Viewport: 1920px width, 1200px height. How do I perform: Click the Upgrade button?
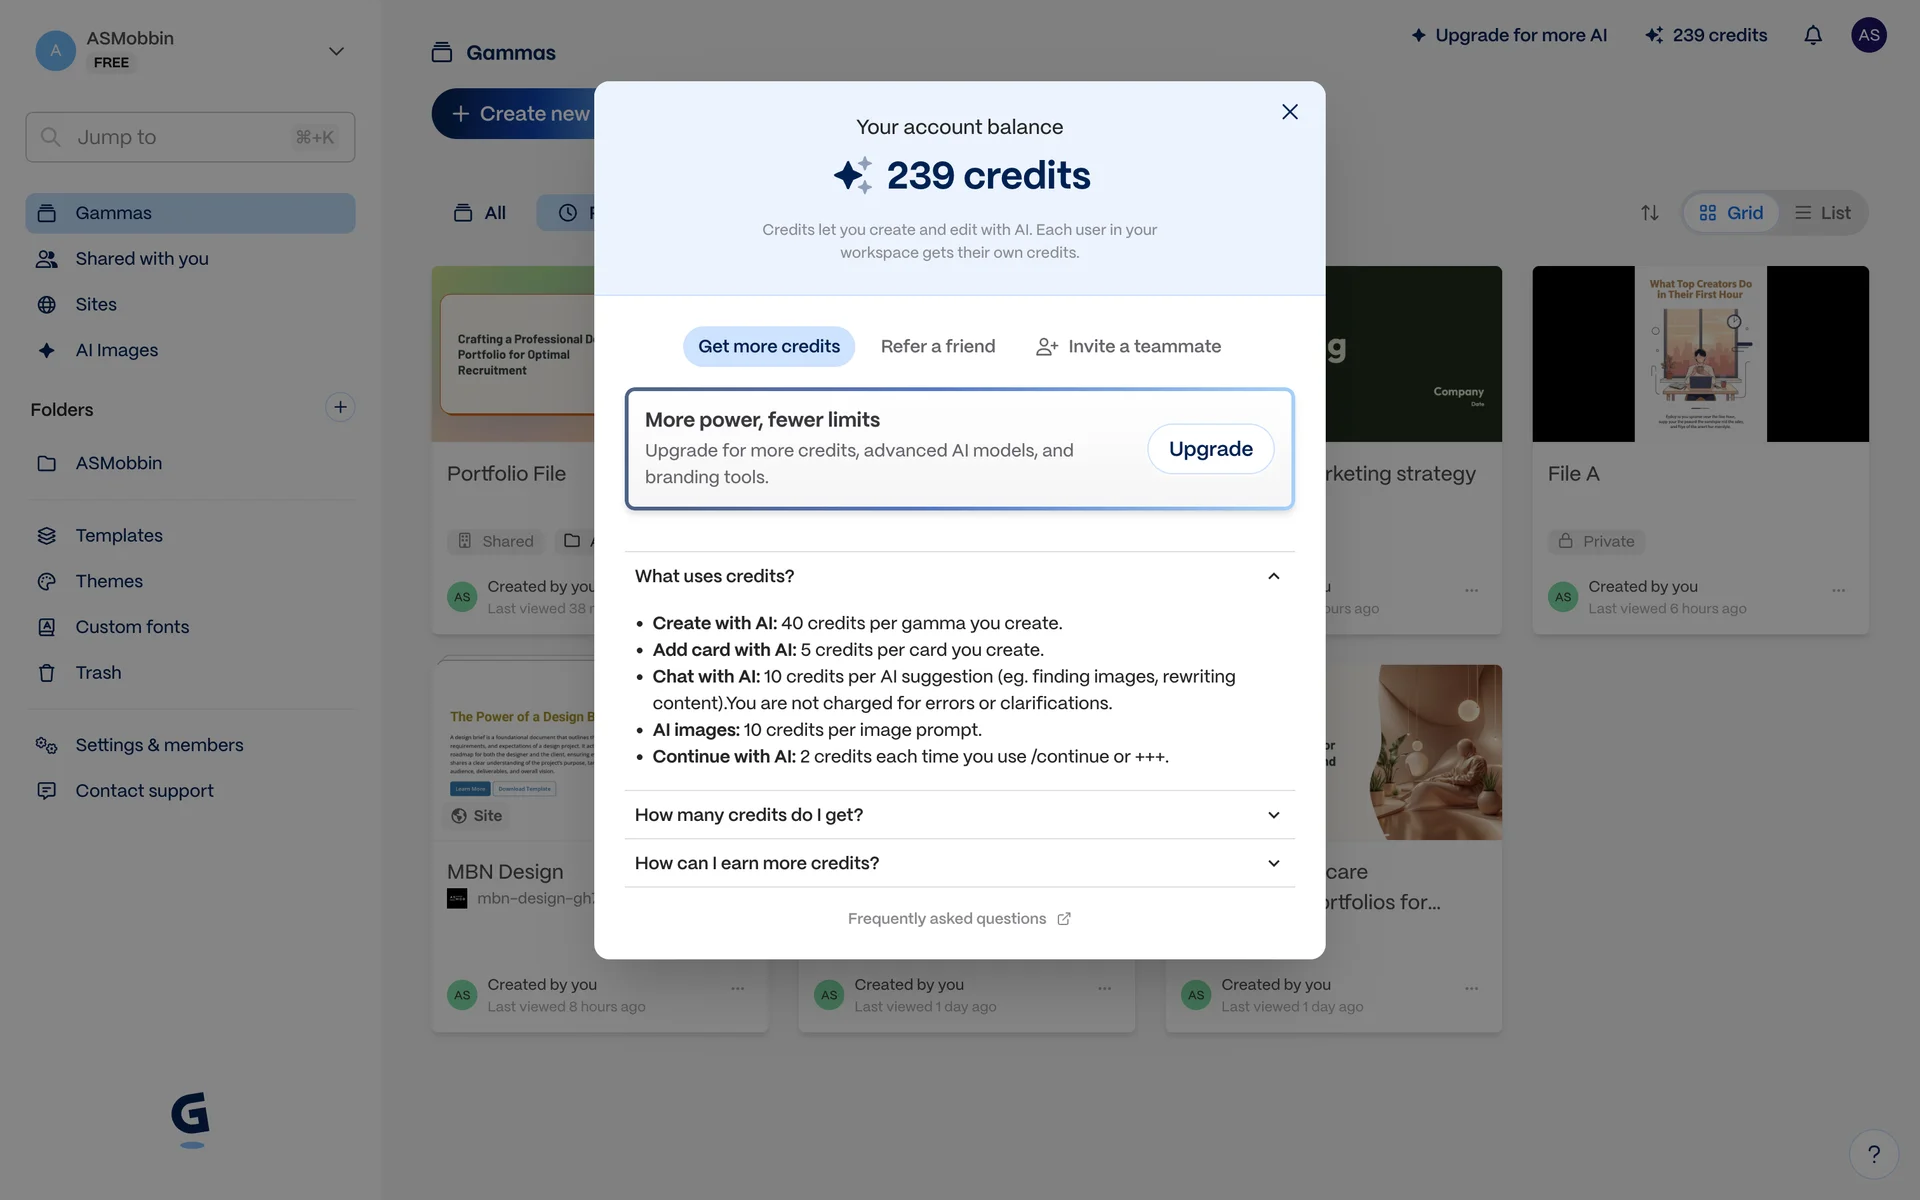pyautogui.click(x=1210, y=449)
